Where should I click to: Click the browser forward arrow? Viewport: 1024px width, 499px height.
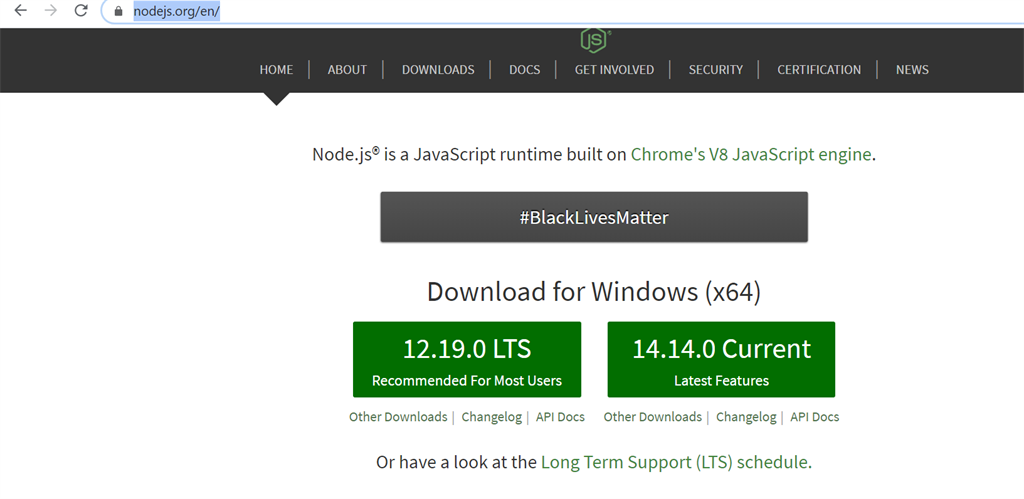click(x=51, y=10)
